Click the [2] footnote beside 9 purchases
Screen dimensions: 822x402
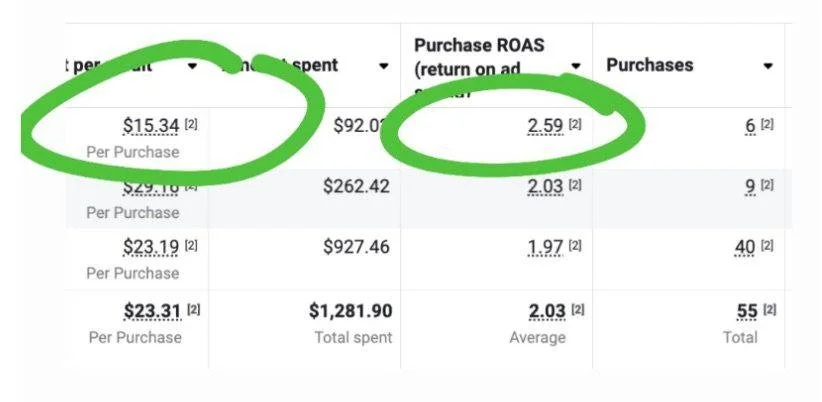pyautogui.click(x=767, y=184)
